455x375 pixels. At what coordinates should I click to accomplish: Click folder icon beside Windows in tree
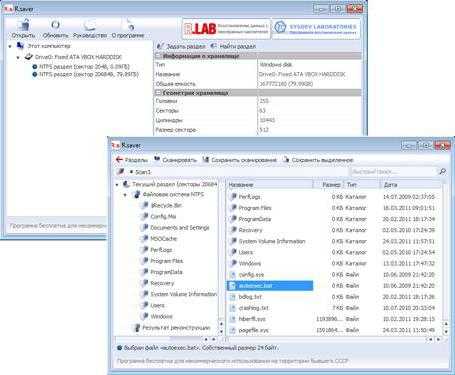tap(144, 316)
